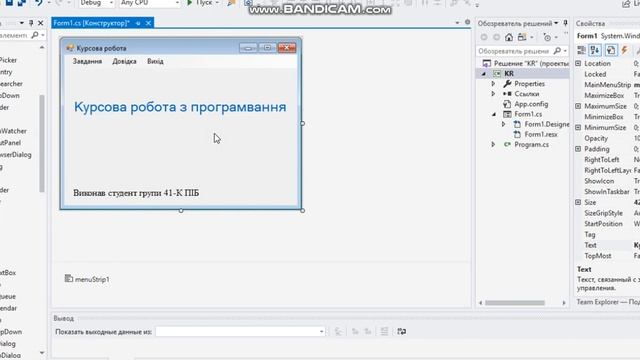This screenshot has width=640, height=360.
Task: Show properties by category in Properties panel
Action: click(x=581, y=50)
